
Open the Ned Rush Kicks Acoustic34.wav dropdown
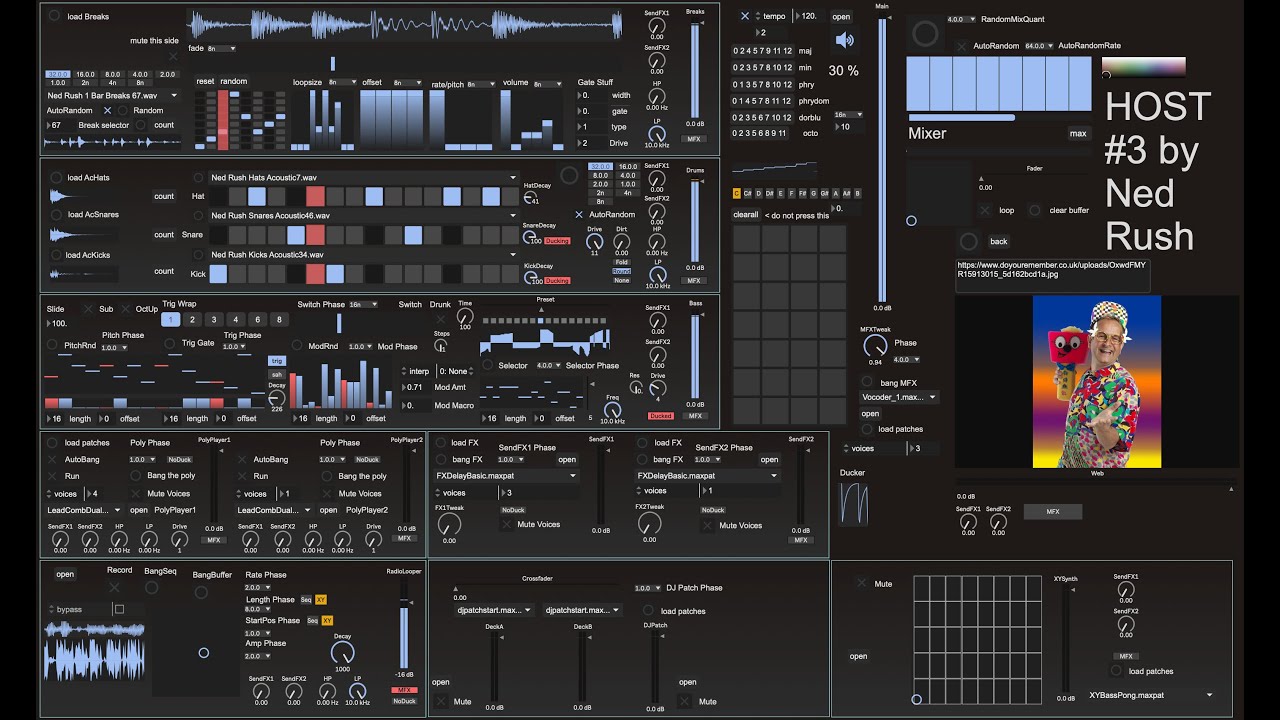coord(363,255)
